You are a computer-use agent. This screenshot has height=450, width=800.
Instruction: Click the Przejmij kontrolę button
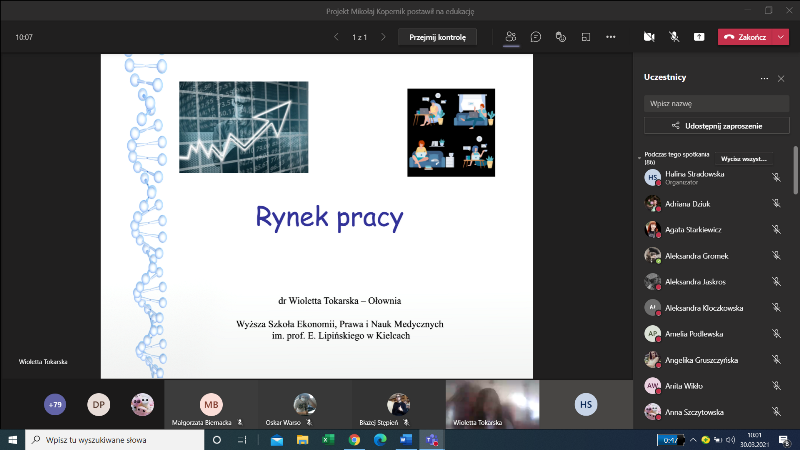[437, 37]
